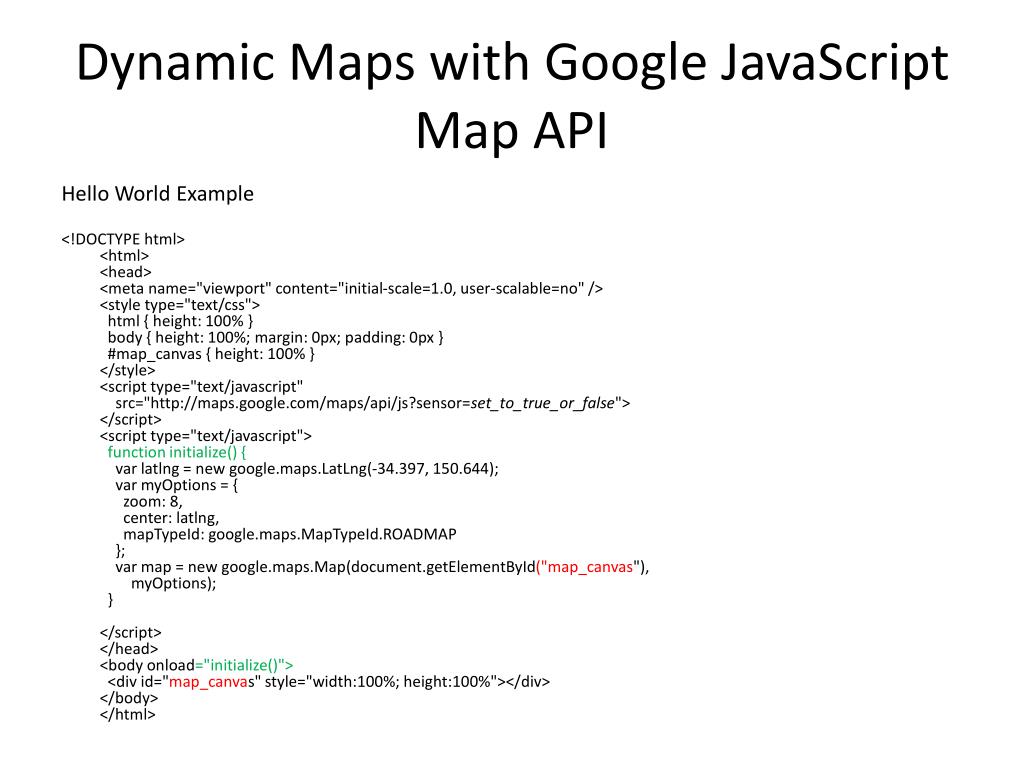
Task: Click the italic 'set_to_true_or_false' text
Action: pyautogui.click(x=543, y=403)
